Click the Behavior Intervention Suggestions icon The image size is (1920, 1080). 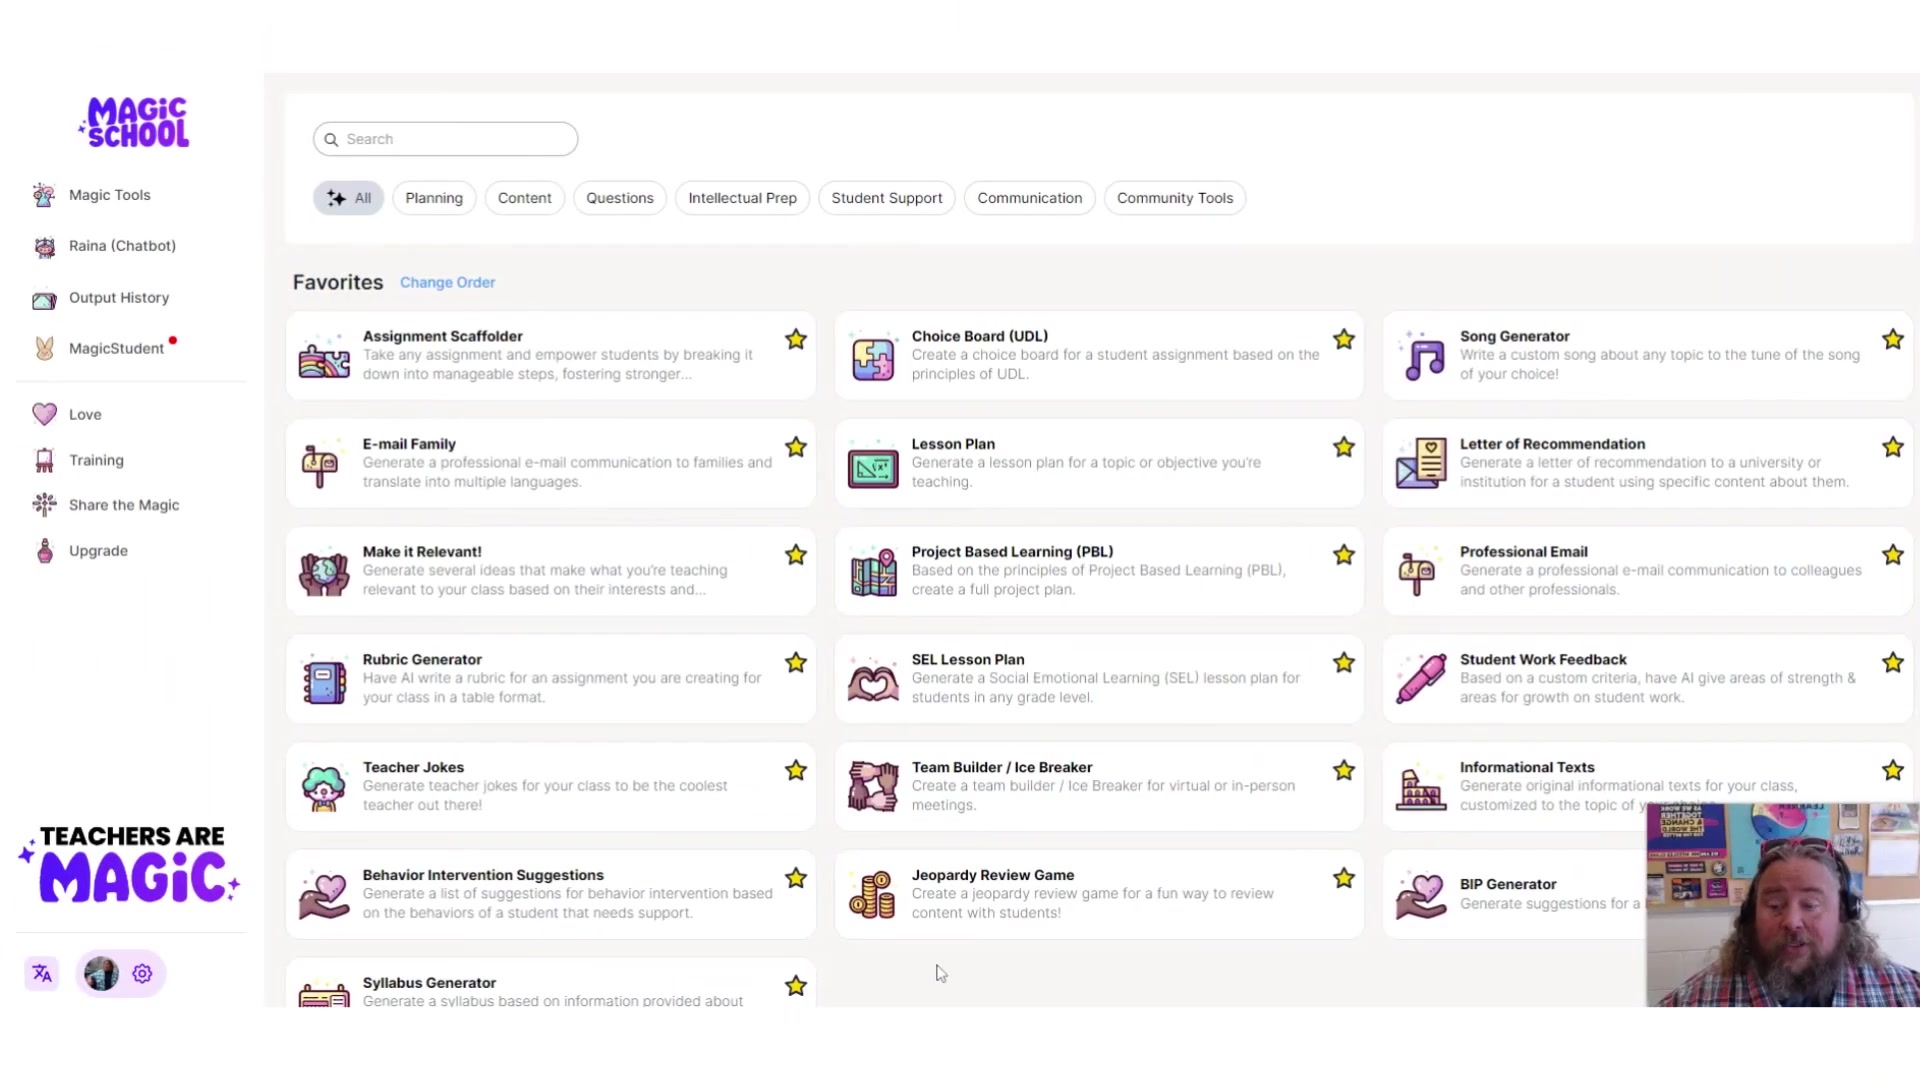pos(324,897)
